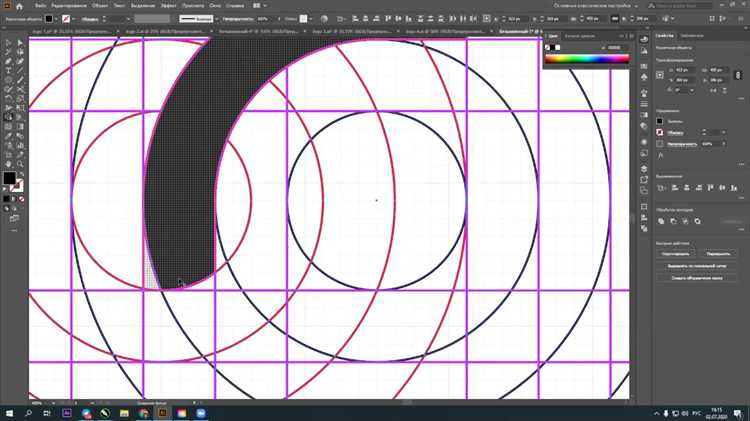Viewport: 750px width, 421px height.
Task: Open the notifications icon in system tray
Action: coord(738,413)
